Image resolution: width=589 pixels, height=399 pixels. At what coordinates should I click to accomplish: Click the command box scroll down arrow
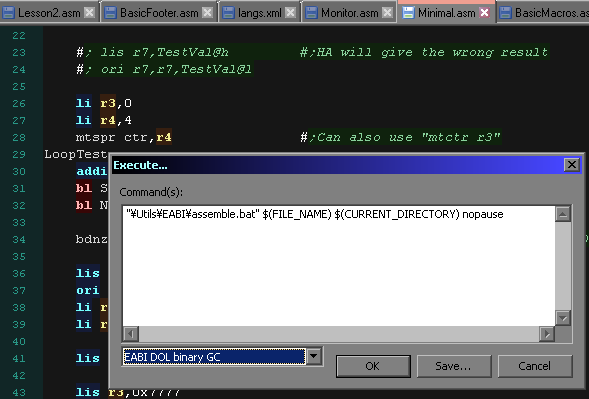pyautogui.click(x=563, y=318)
